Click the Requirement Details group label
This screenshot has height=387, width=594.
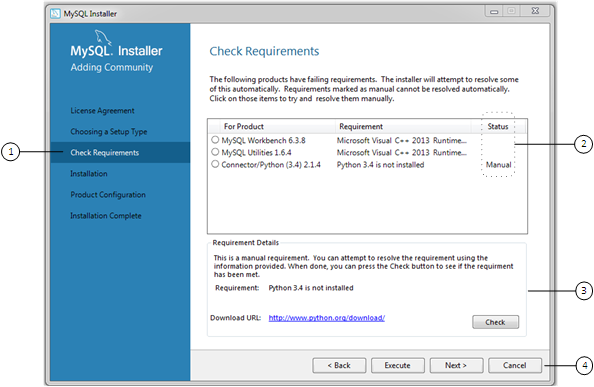(245, 243)
